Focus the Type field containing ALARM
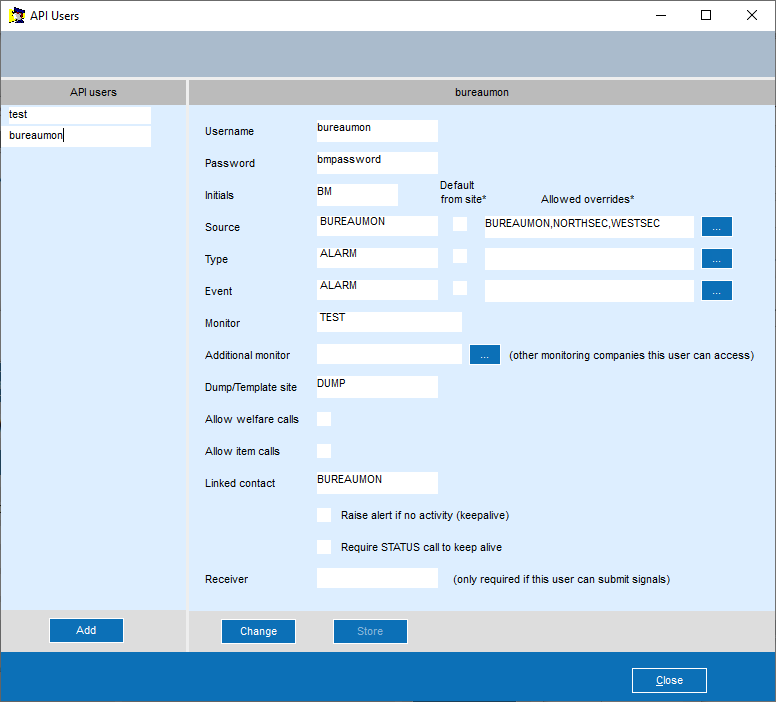This screenshot has width=776, height=702. pos(377,258)
